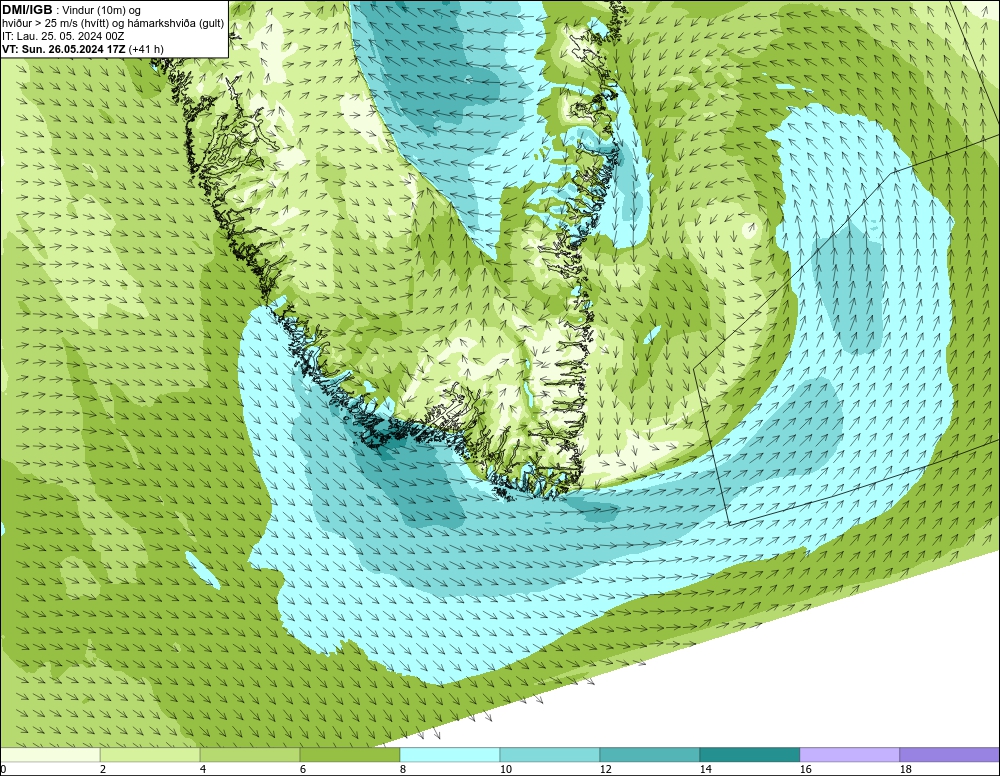This screenshot has width=1000, height=776.
Task: Click the scale label '6'
Action: (x=302, y=769)
